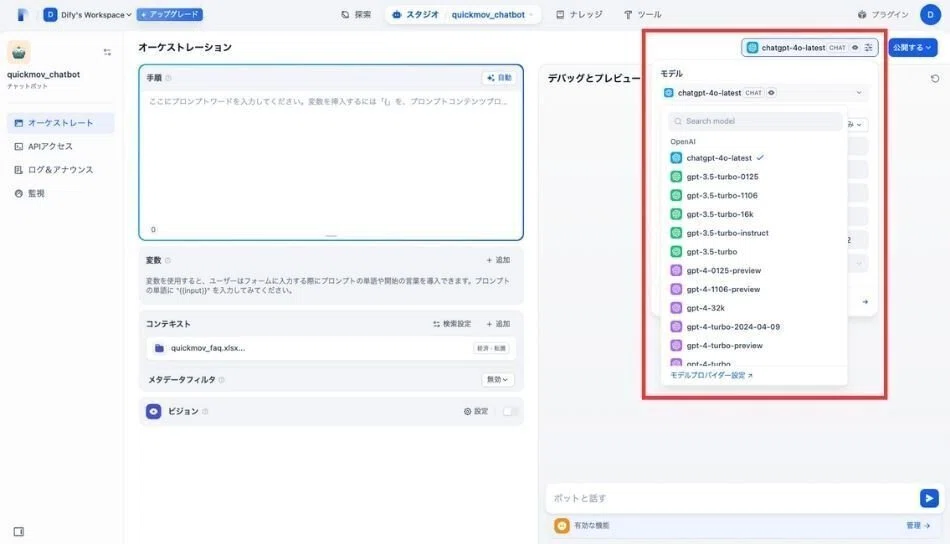The height and width of the screenshot is (544, 950).
Task: Switch to the スタジオ studio tab
Action: (x=416, y=15)
